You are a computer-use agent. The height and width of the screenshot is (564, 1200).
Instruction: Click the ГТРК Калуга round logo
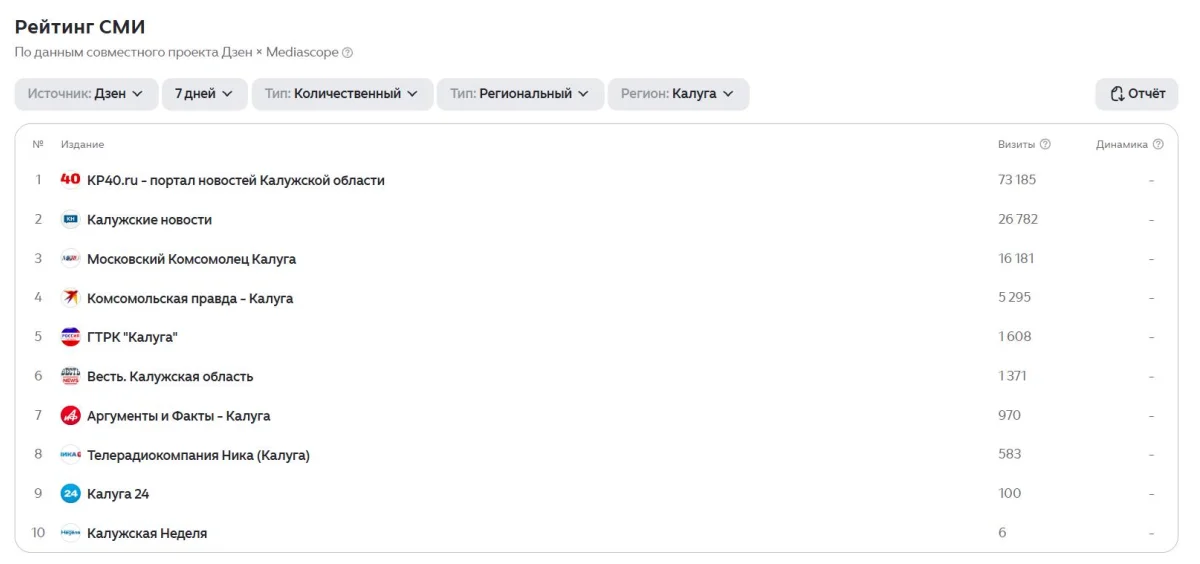pyautogui.click(x=70, y=337)
